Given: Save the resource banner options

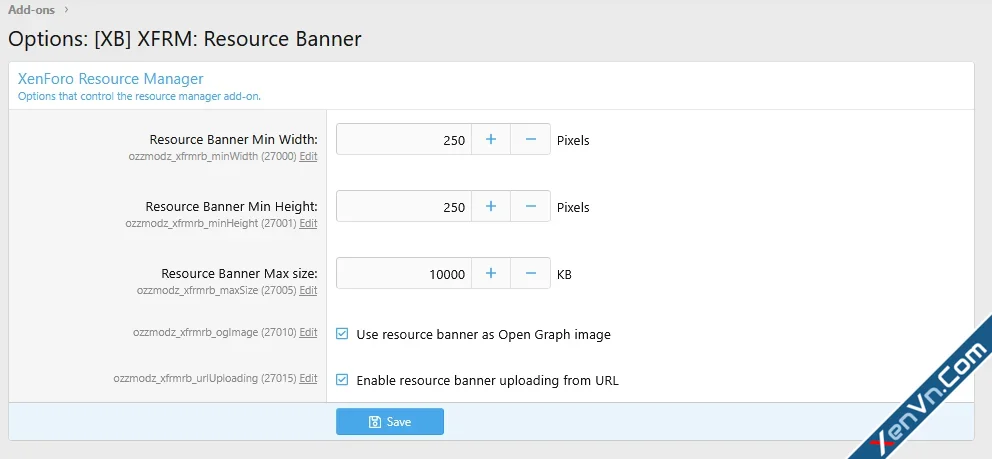Looking at the screenshot, I should (x=389, y=422).
